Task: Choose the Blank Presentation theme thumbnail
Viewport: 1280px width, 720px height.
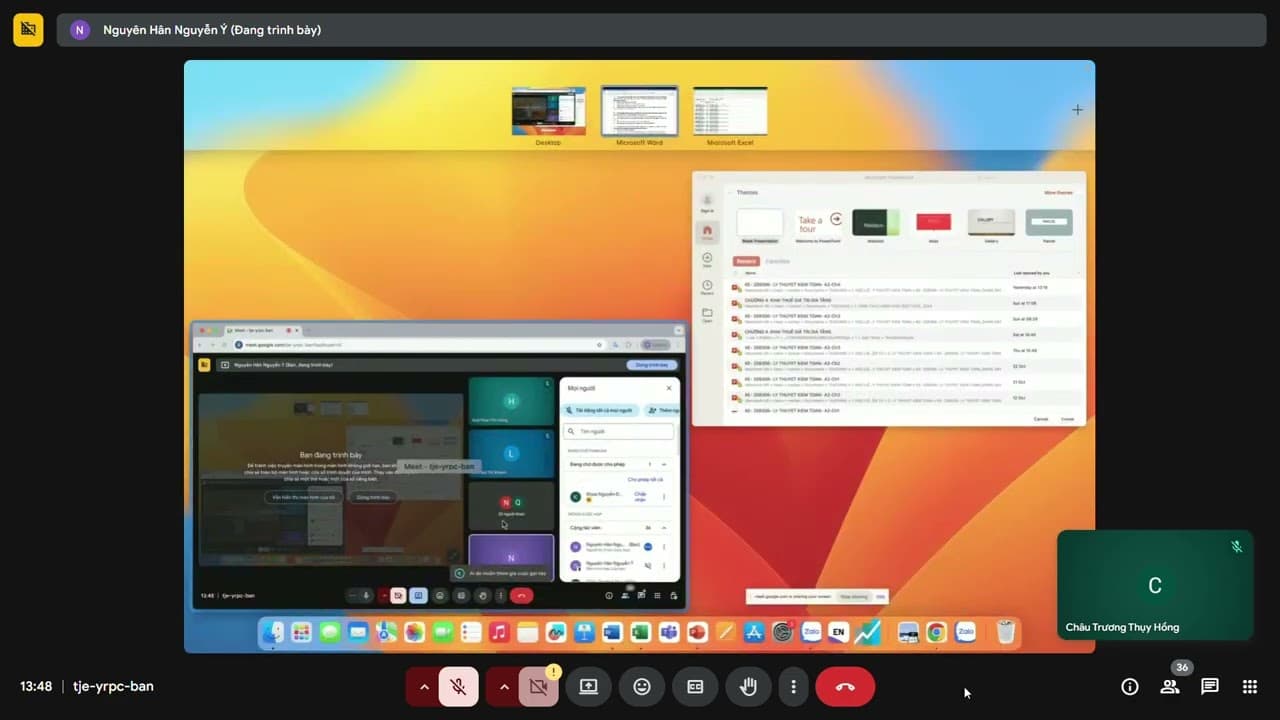Action: (761, 222)
